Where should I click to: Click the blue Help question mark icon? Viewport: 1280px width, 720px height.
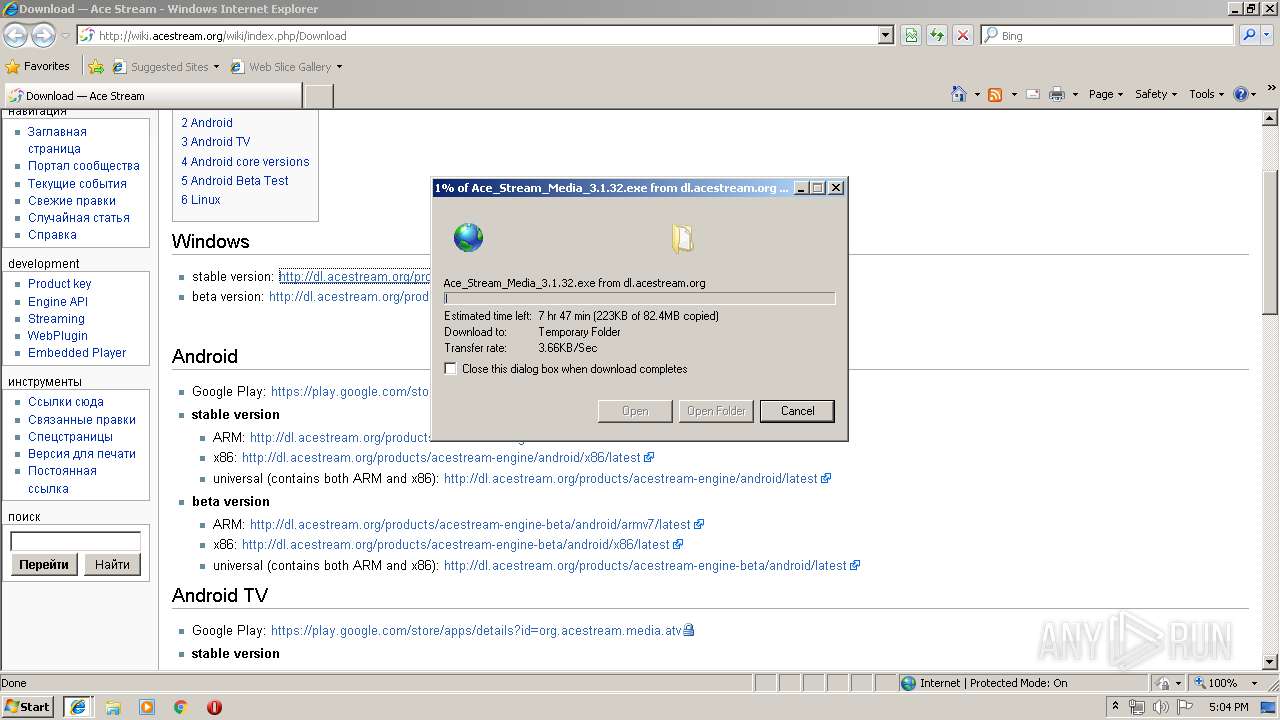point(1241,94)
